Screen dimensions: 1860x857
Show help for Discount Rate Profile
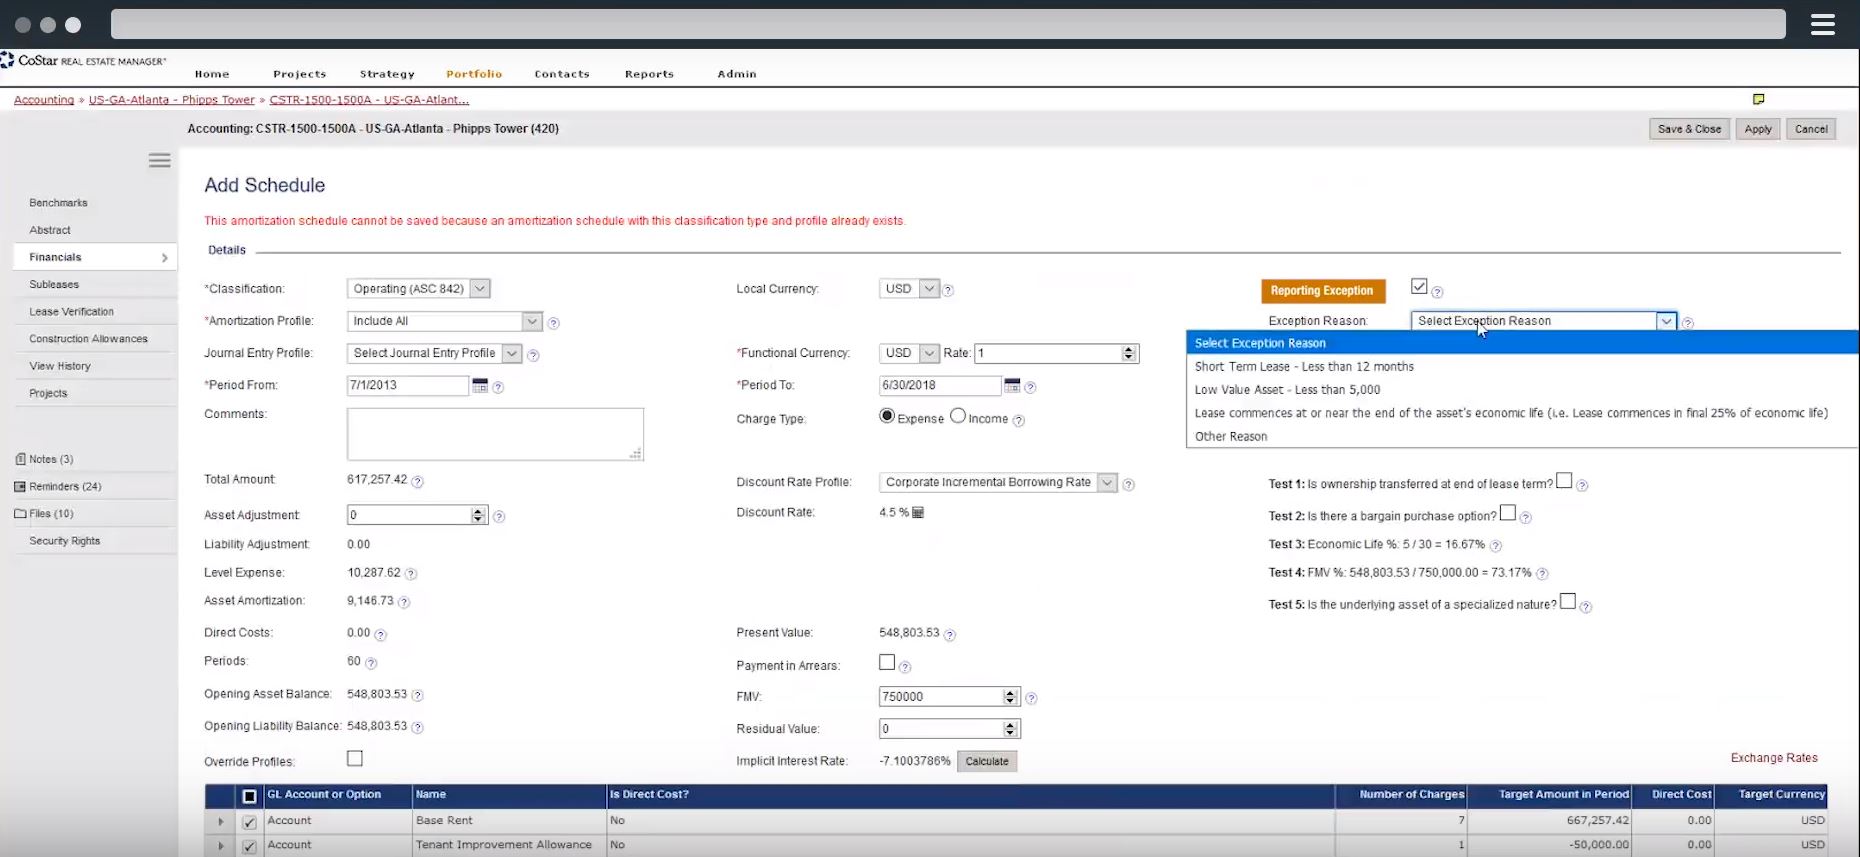[1128, 485]
